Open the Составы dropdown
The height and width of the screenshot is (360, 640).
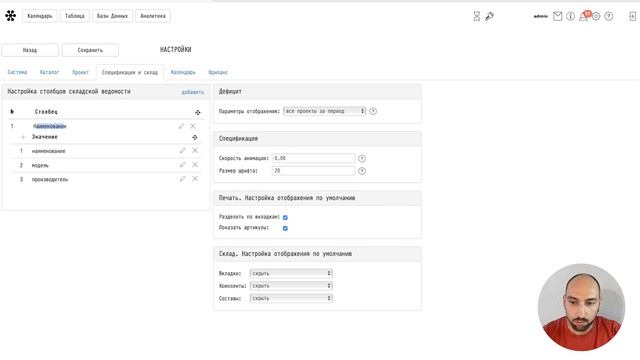(291, 298)
